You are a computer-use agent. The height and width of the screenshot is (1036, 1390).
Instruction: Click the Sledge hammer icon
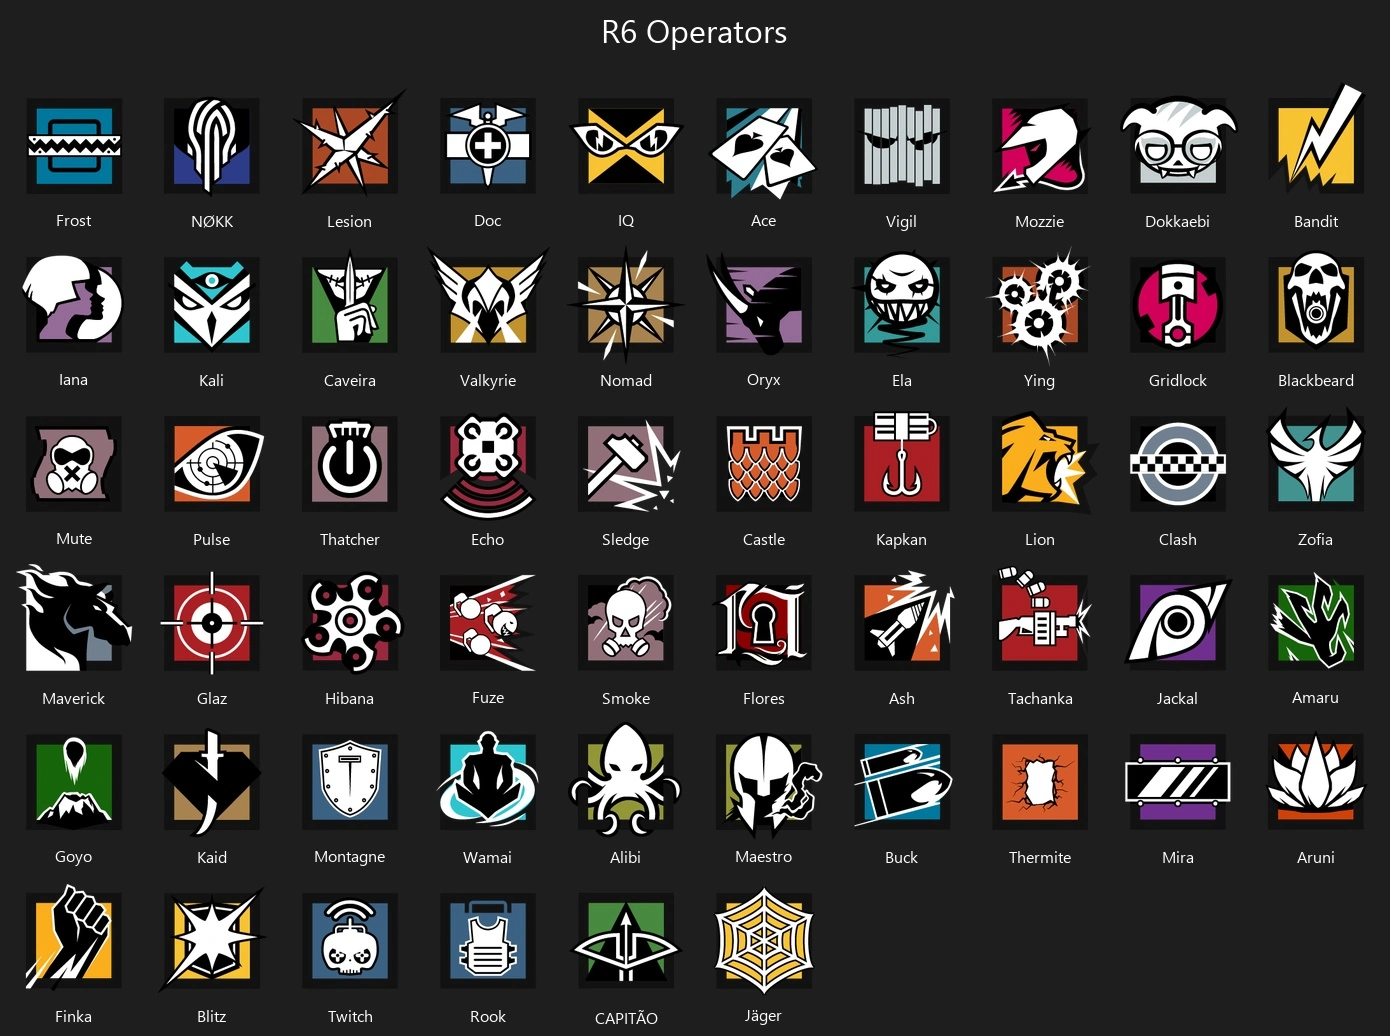click(629, 464)
